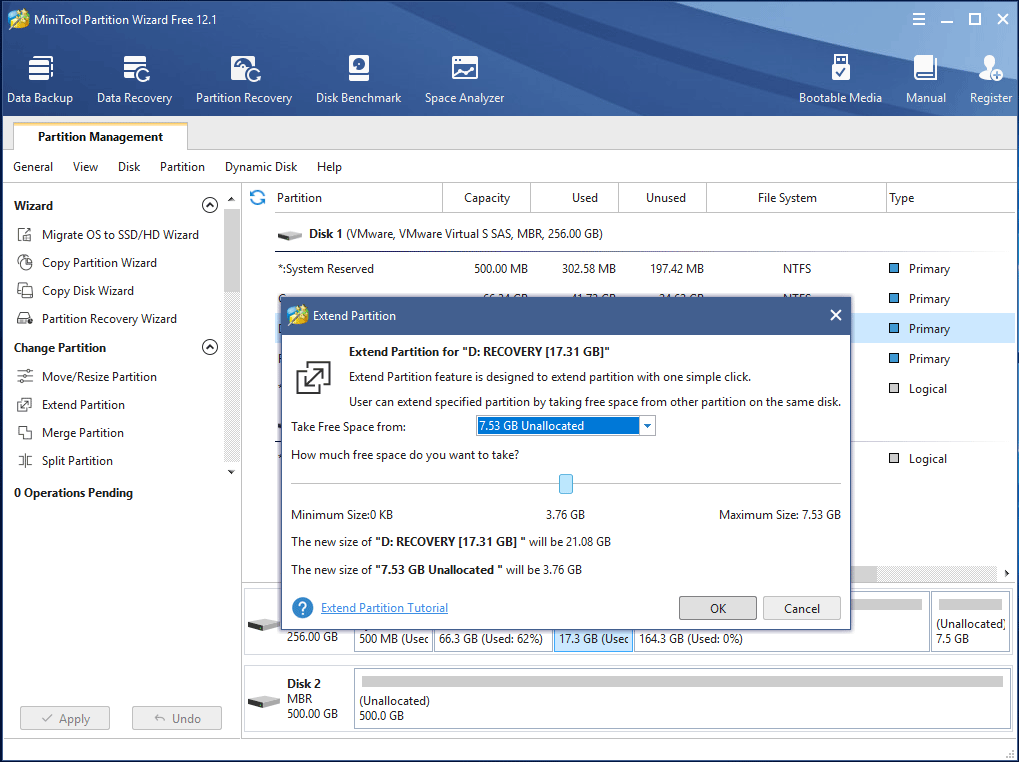The height and width of the screenshot is (762, 1019).
Task: Choose Move/Resize Partition in the sidebar
Action: [x=87, y=377]
